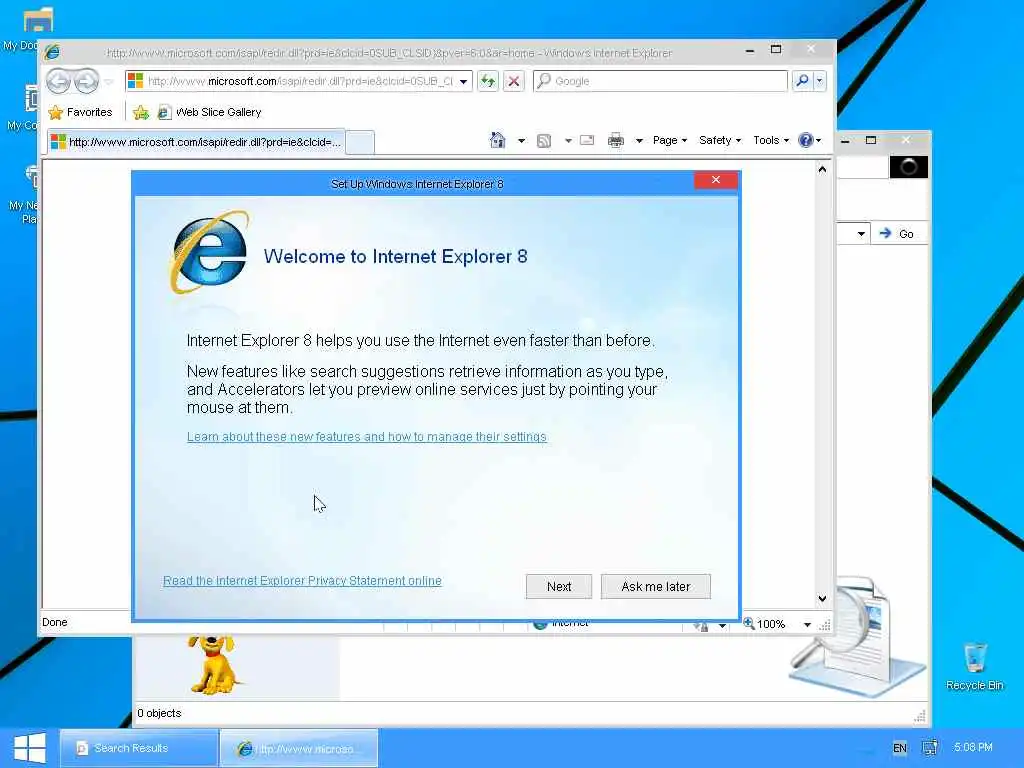The height and width of the screenshot is (768, 1024).
Task: Click the My Computer desktop icon
Action: [x=31, y=99]
